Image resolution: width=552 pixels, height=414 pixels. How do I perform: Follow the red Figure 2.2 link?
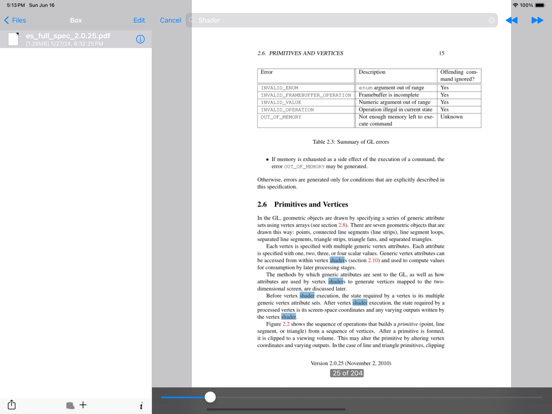(286, 324)
